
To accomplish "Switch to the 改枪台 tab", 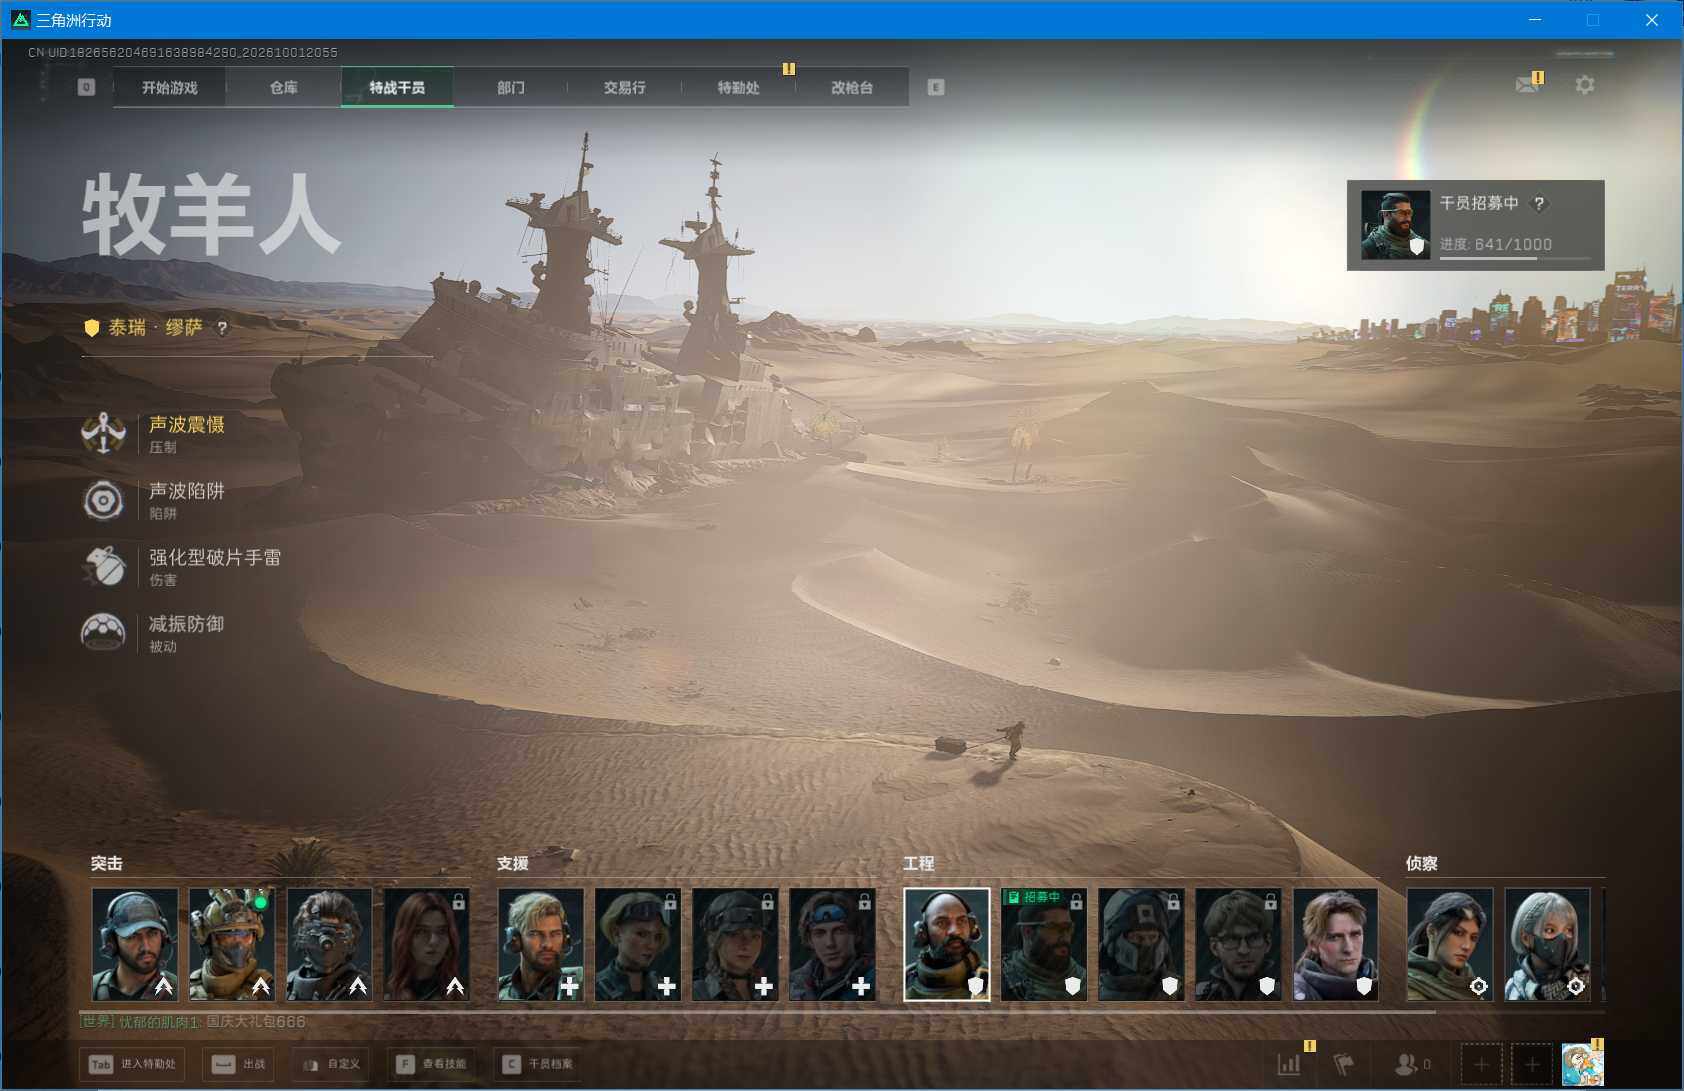I will tap(852, 88).
